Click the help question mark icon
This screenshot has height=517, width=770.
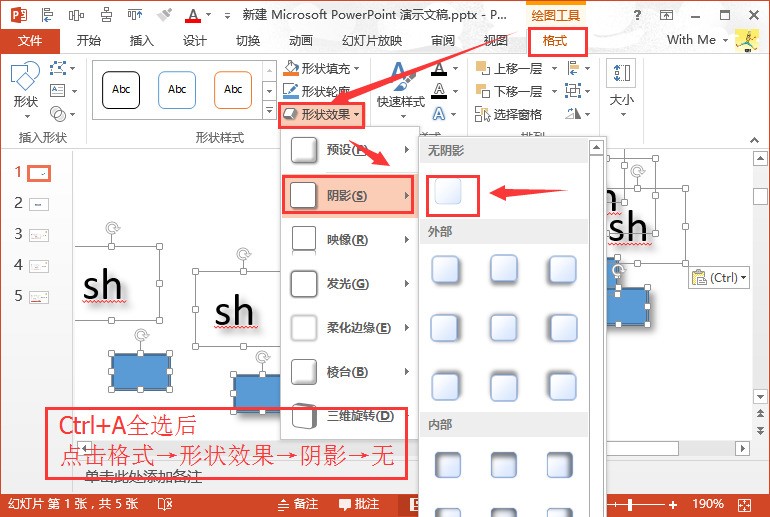[x=637, y=15]
